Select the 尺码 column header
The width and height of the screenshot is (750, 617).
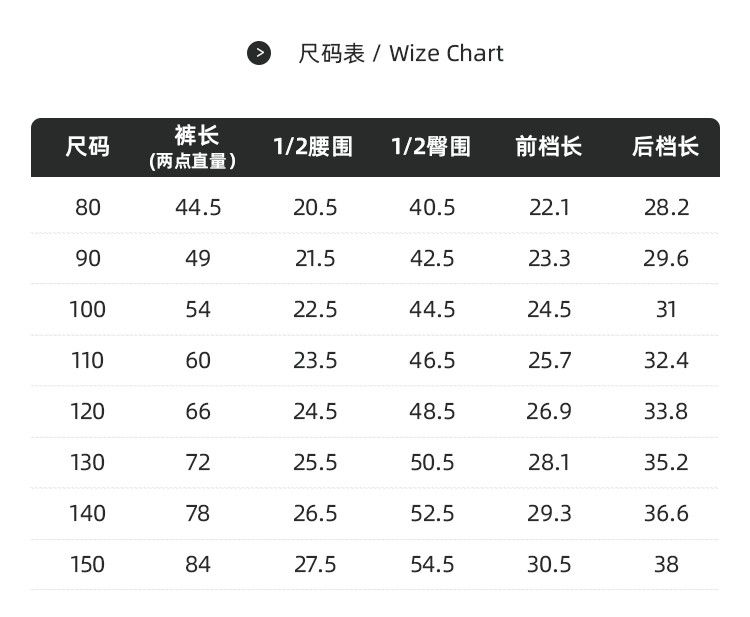click(x=88, y=146)
